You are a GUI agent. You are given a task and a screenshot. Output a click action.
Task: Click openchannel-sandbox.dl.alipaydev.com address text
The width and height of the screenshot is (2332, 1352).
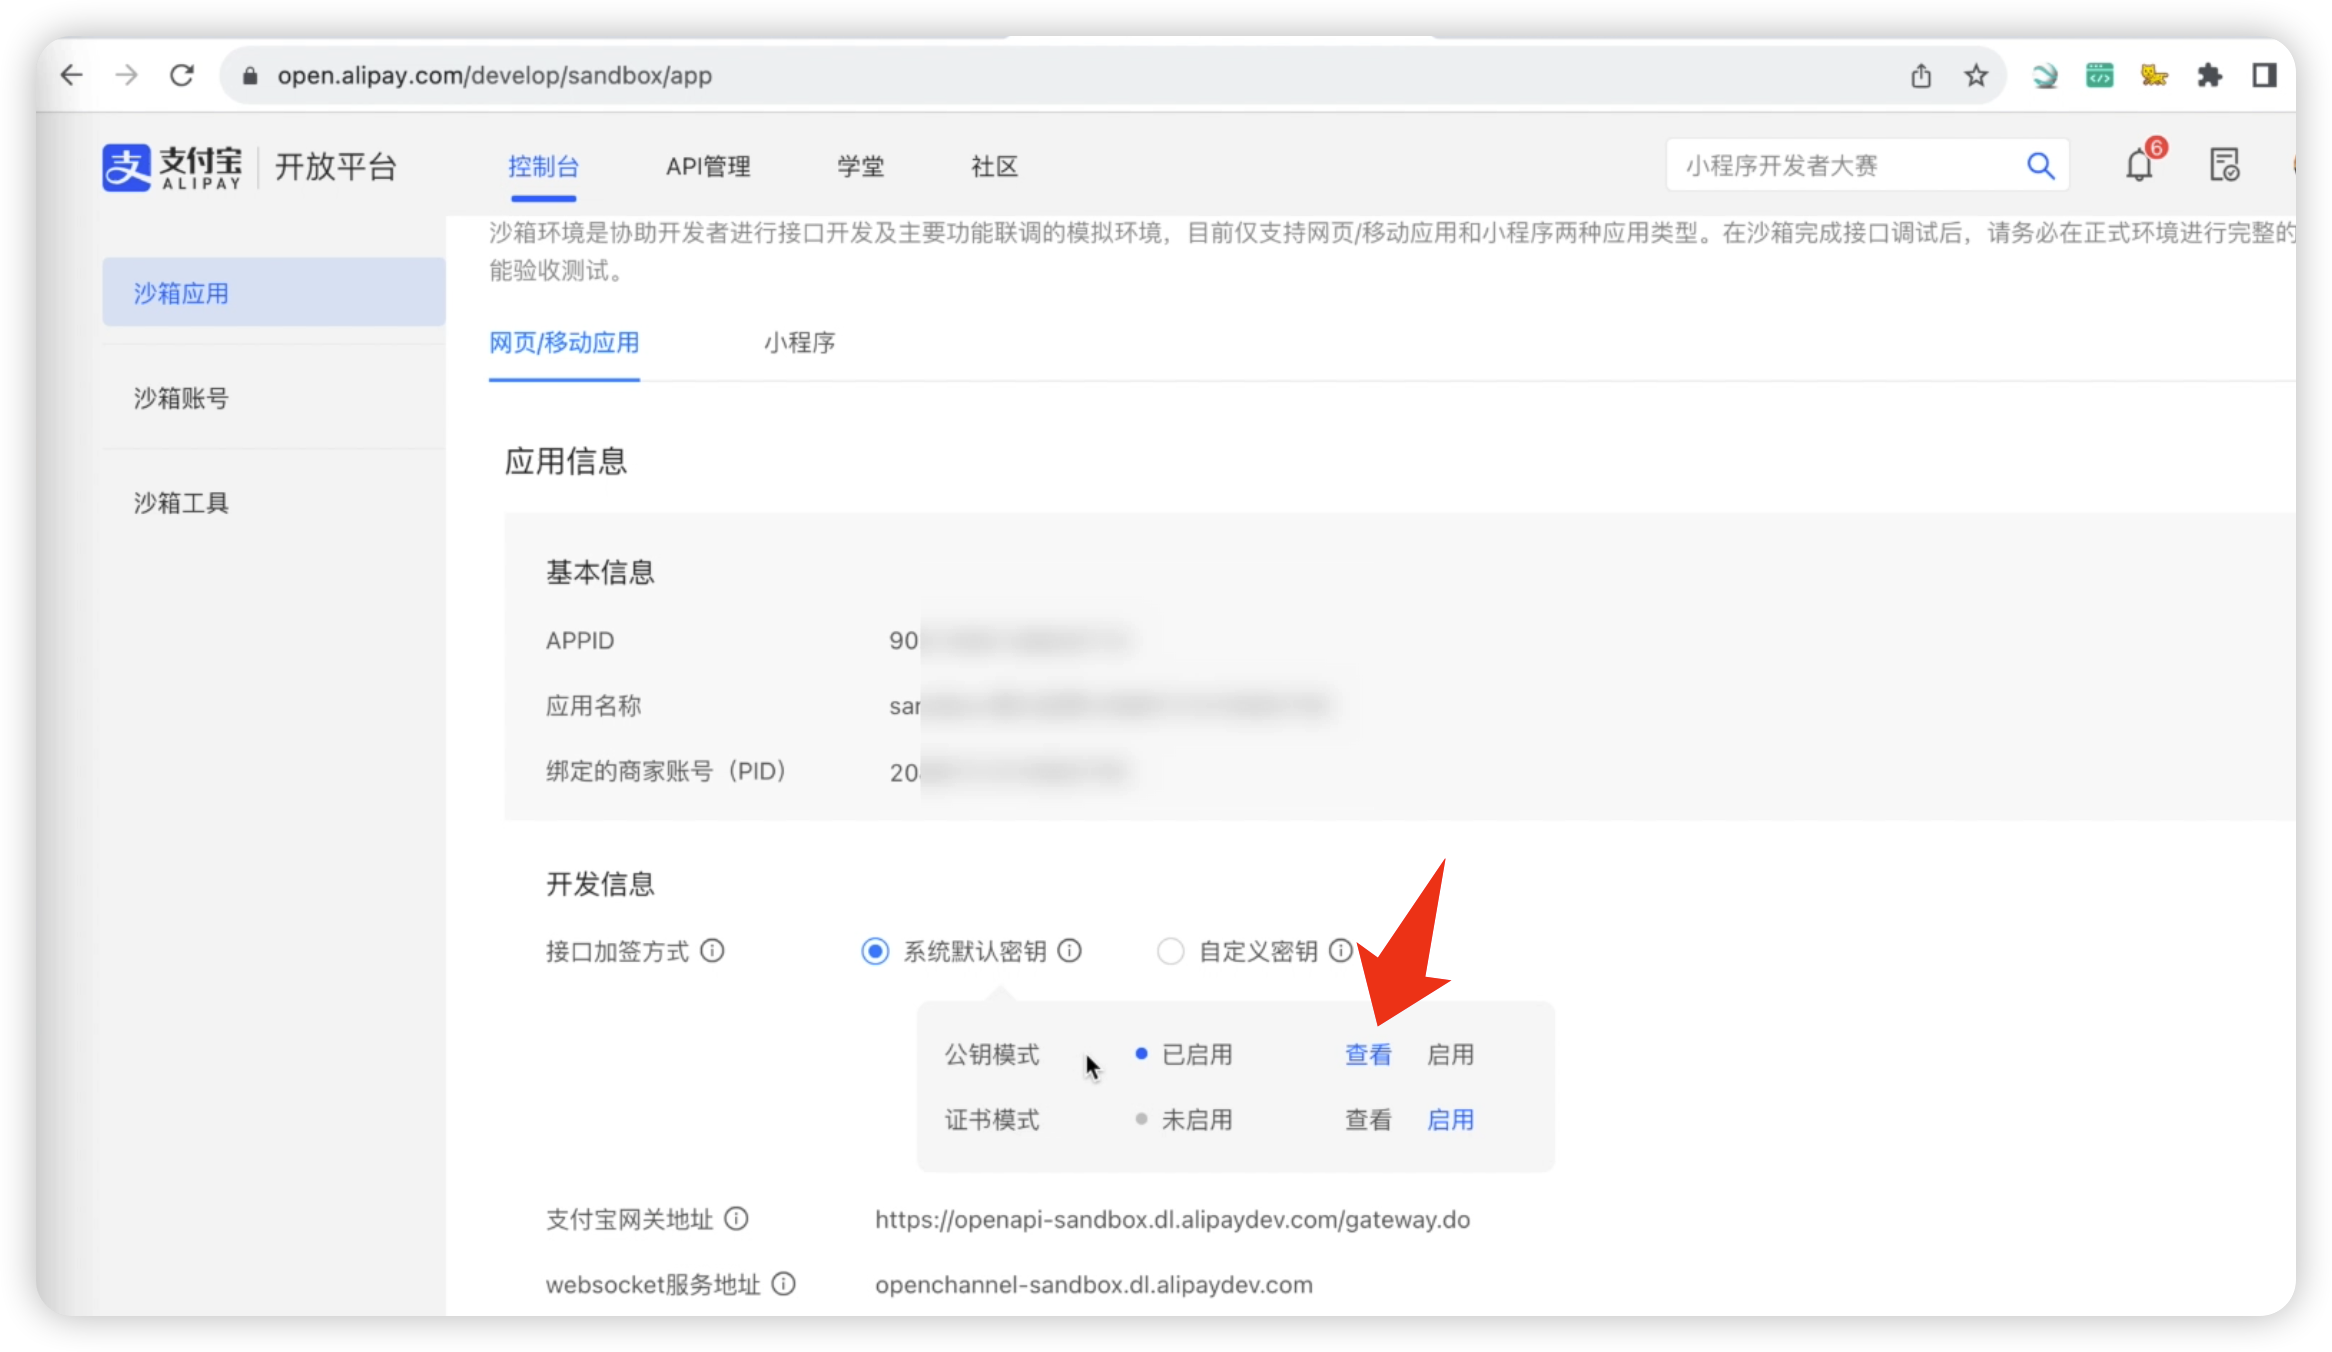(1093, 1284)
